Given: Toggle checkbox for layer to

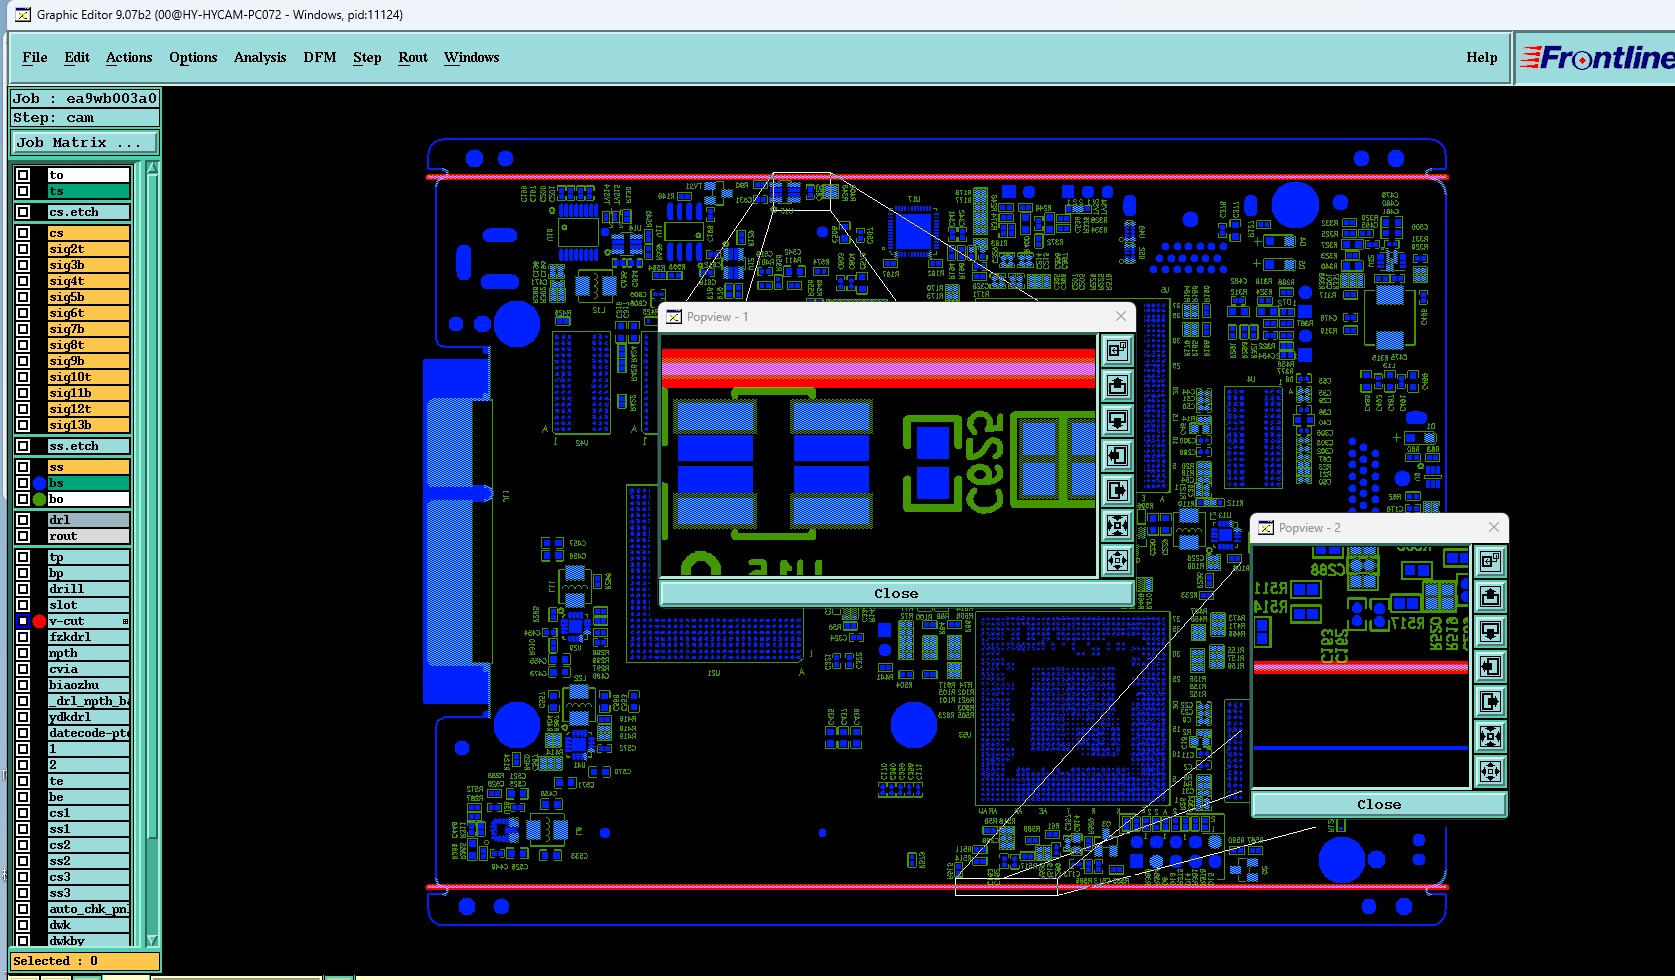Looking at the screenshot, I should tap(23, 175).
